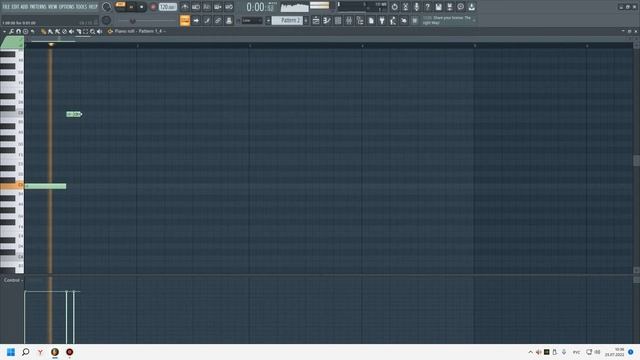Screen dimensions: 640x360
Task: Open piano roll options menu arrow
Action: click(4, 31)
